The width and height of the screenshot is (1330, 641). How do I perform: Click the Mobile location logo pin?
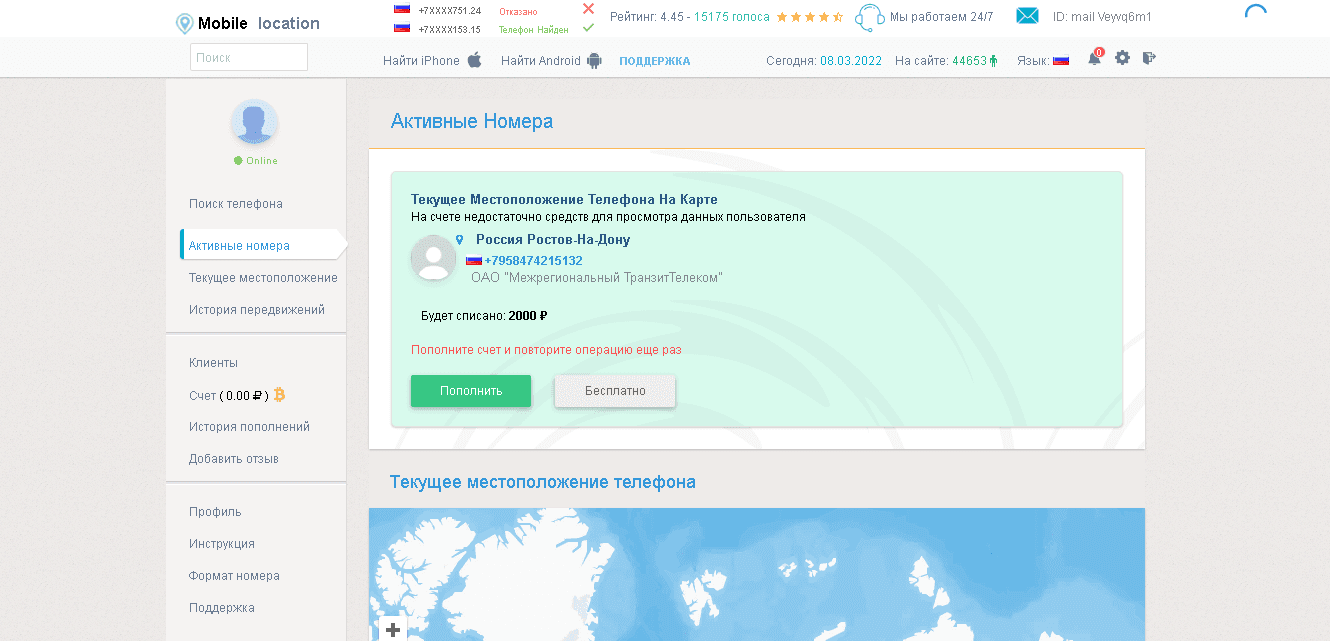coord(184,24)
